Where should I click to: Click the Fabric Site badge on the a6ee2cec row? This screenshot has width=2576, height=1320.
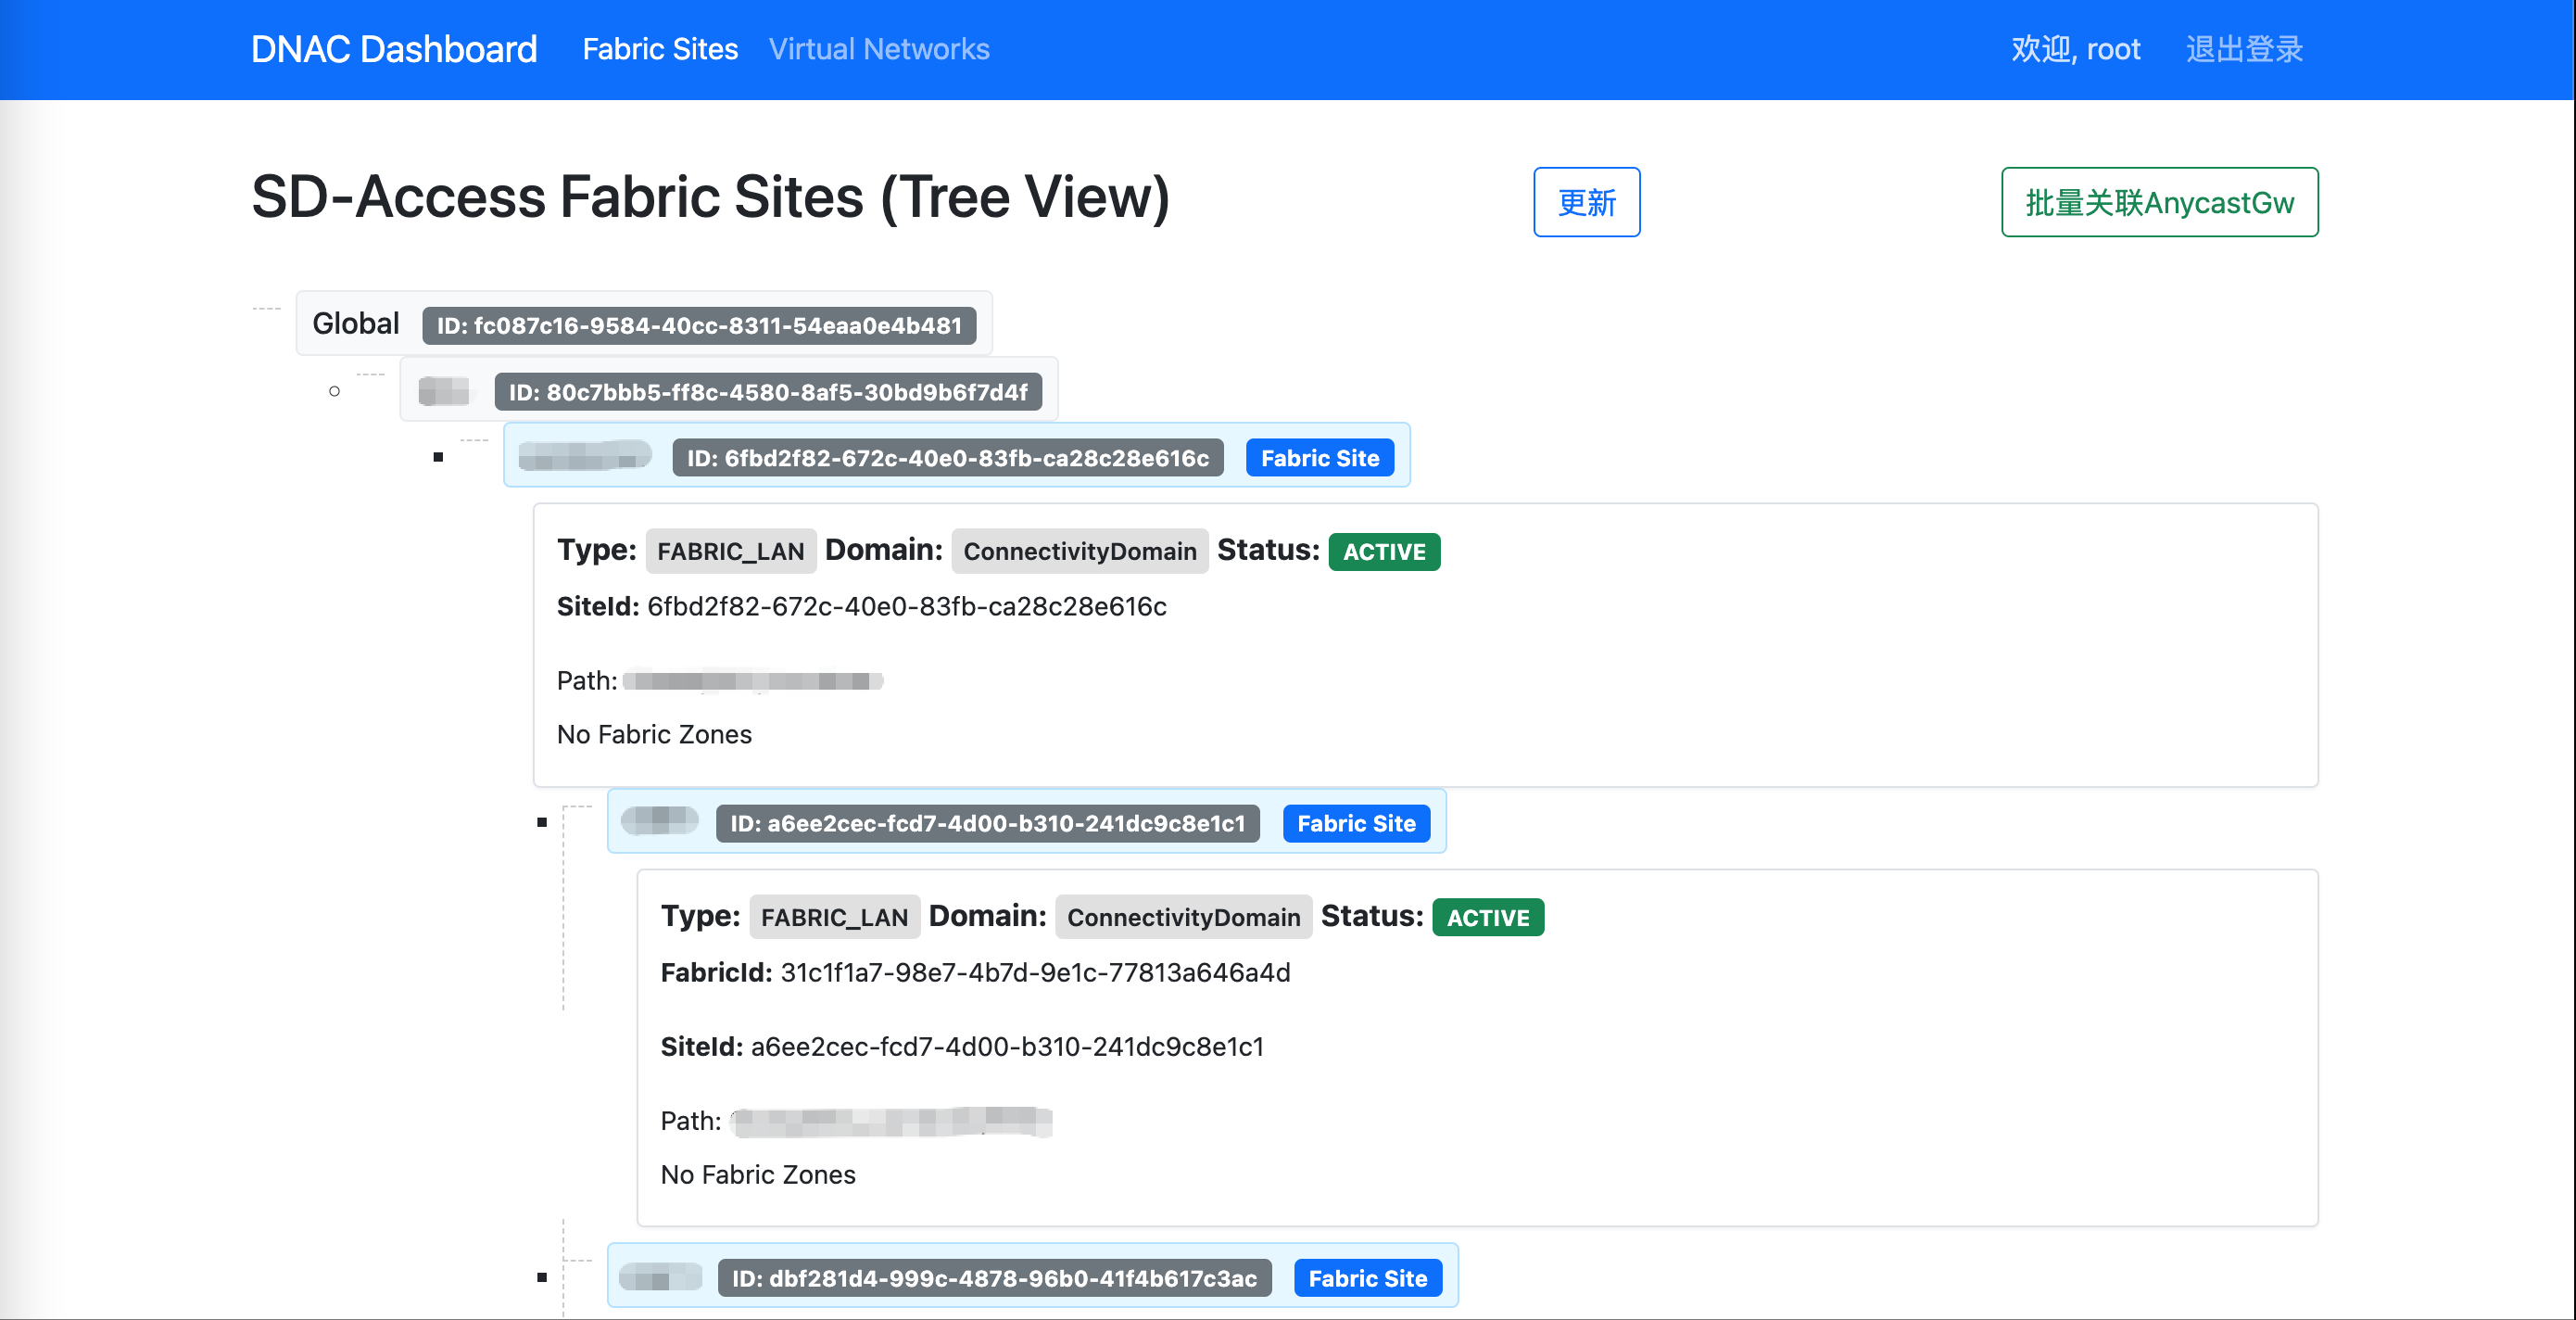(x=1357, y=824)
